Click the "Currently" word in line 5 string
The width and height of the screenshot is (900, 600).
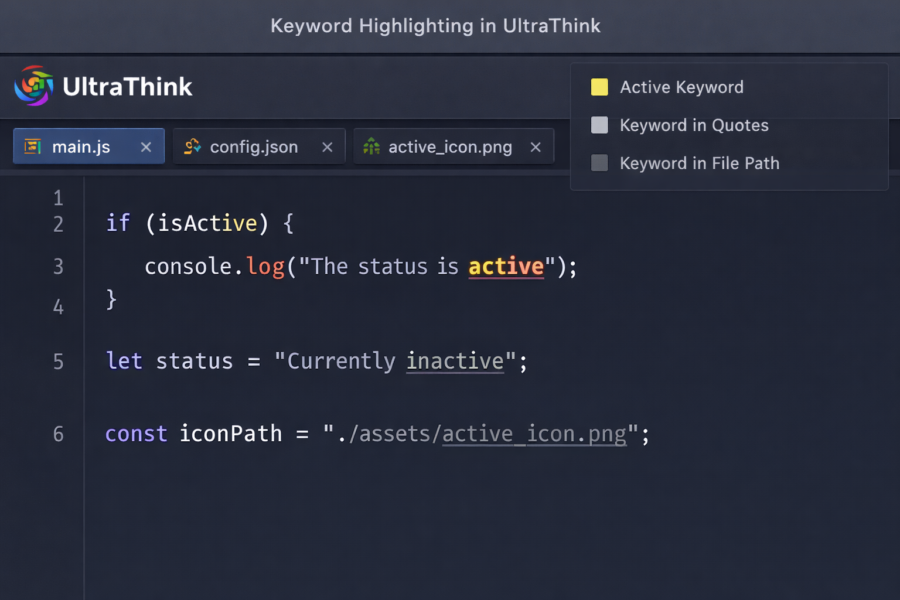point(341,362)
